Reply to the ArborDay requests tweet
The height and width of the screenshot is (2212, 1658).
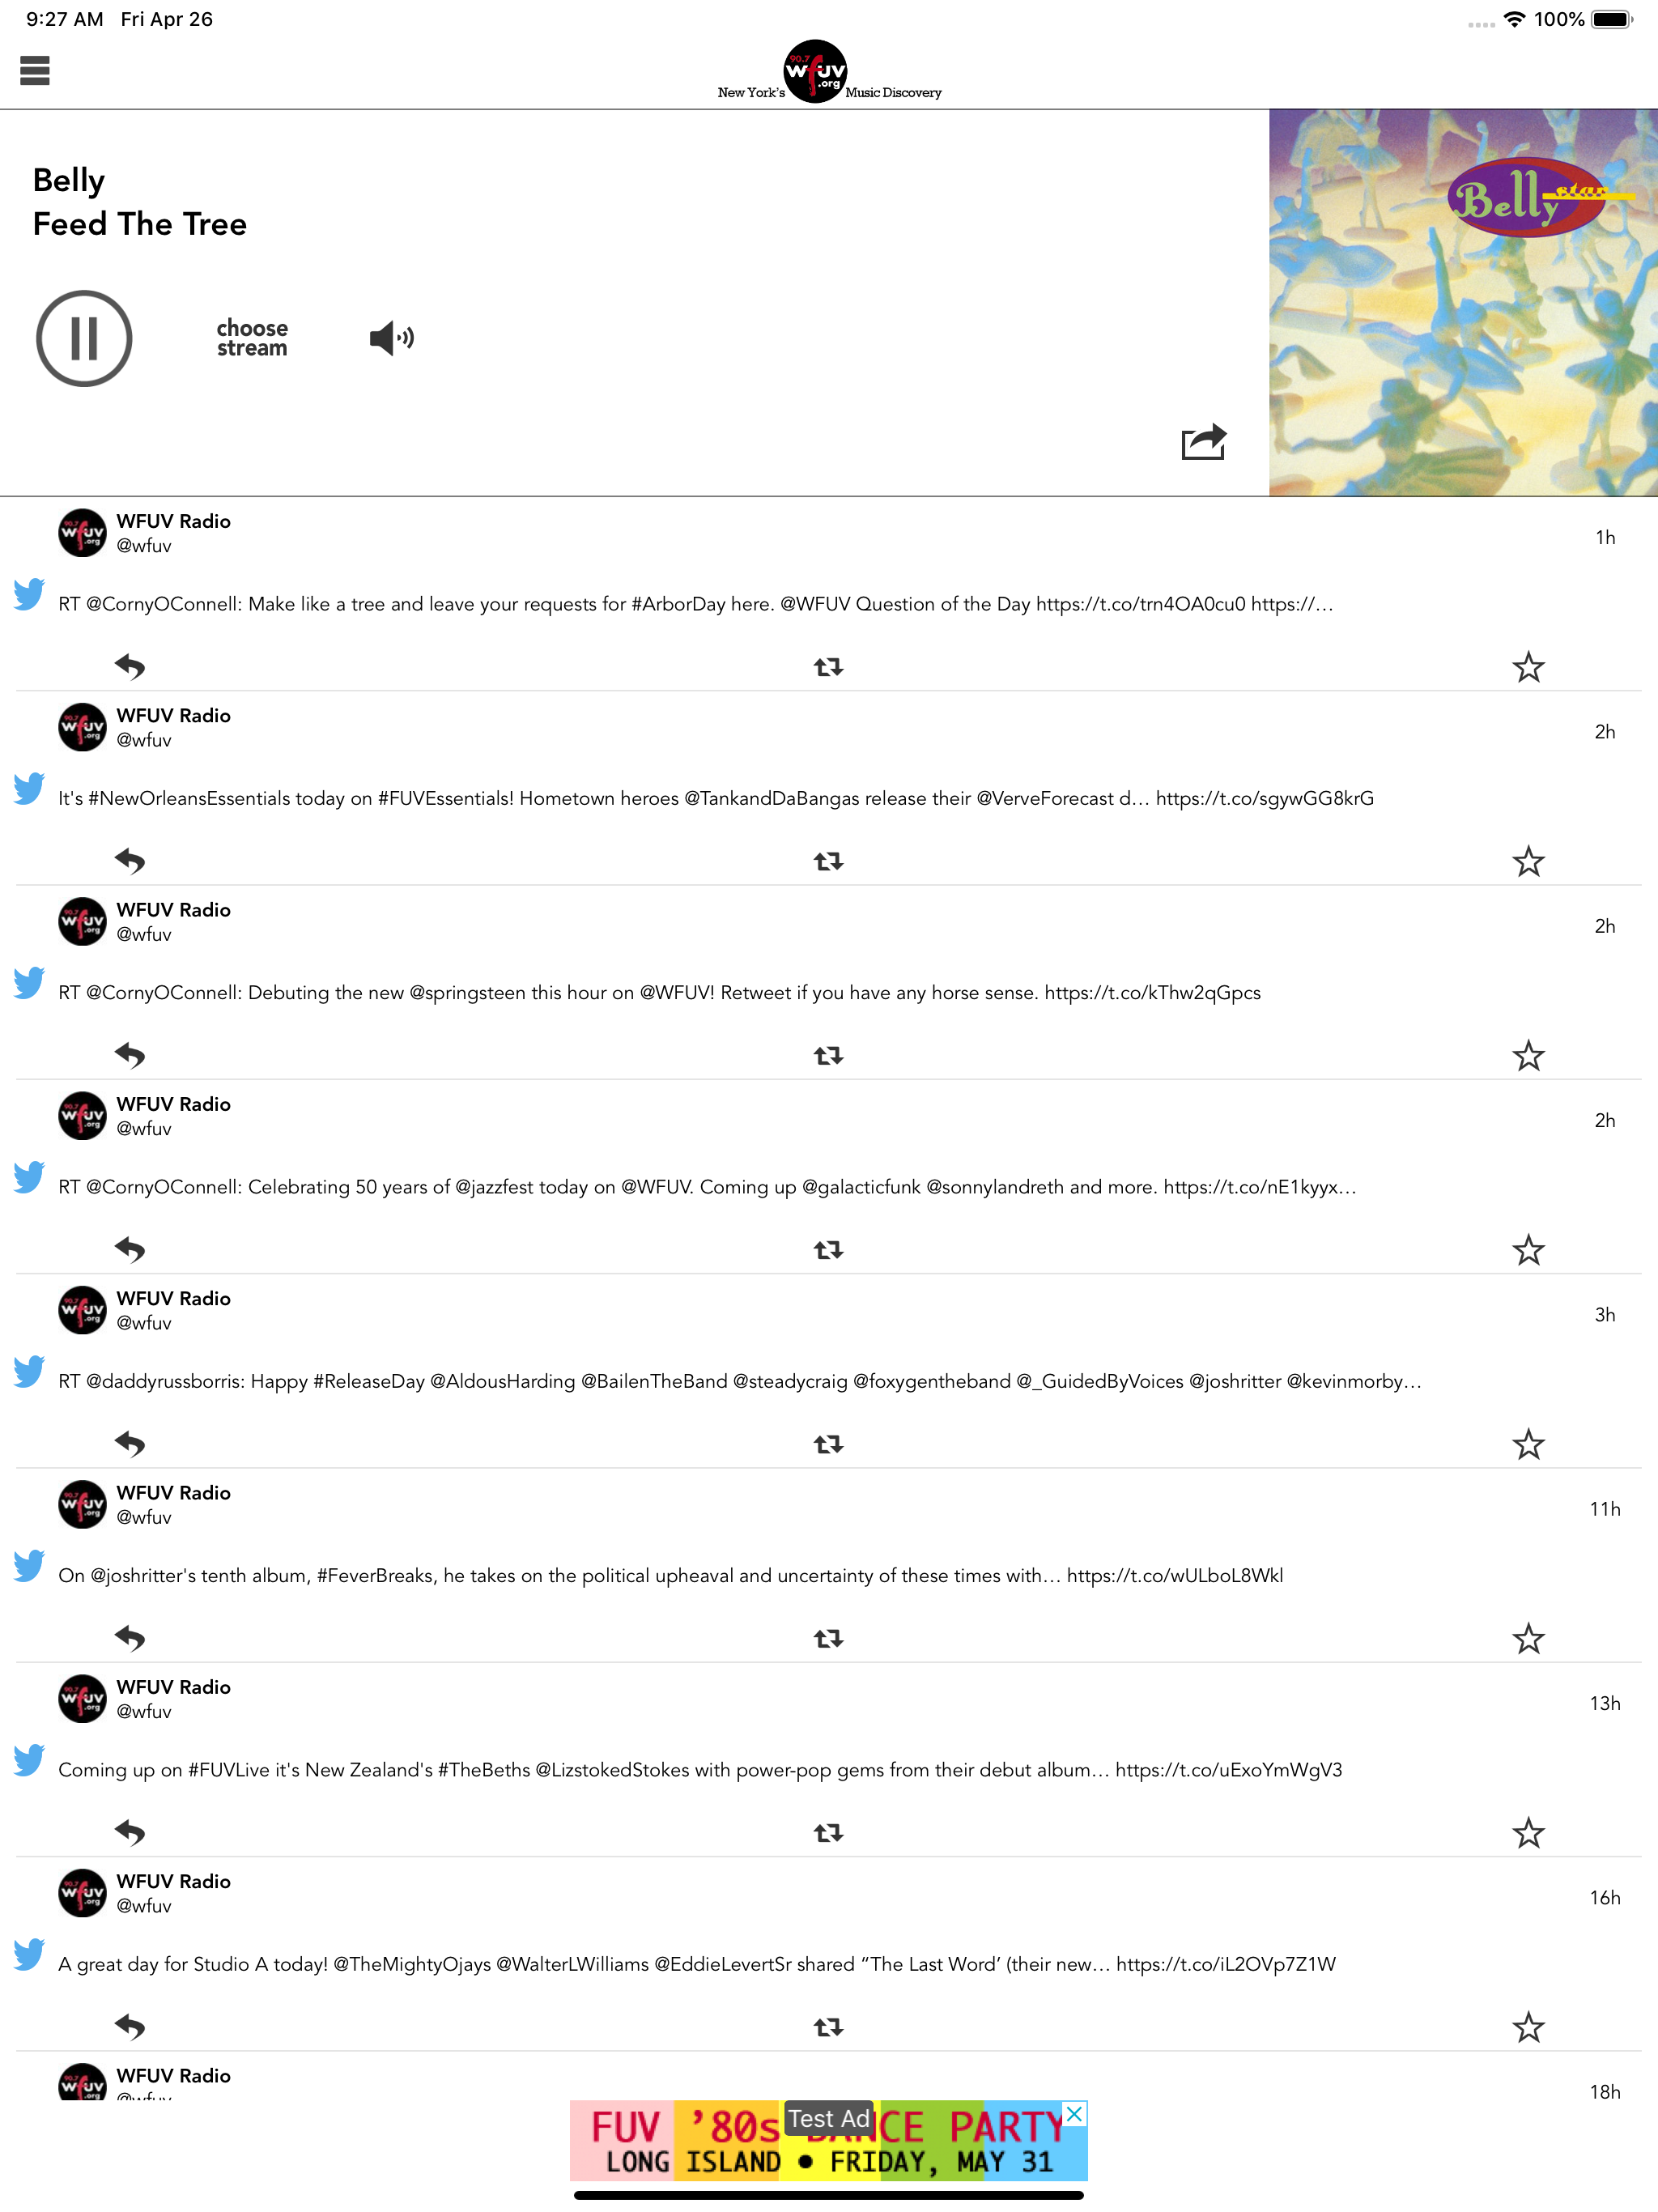pos(130,666)
